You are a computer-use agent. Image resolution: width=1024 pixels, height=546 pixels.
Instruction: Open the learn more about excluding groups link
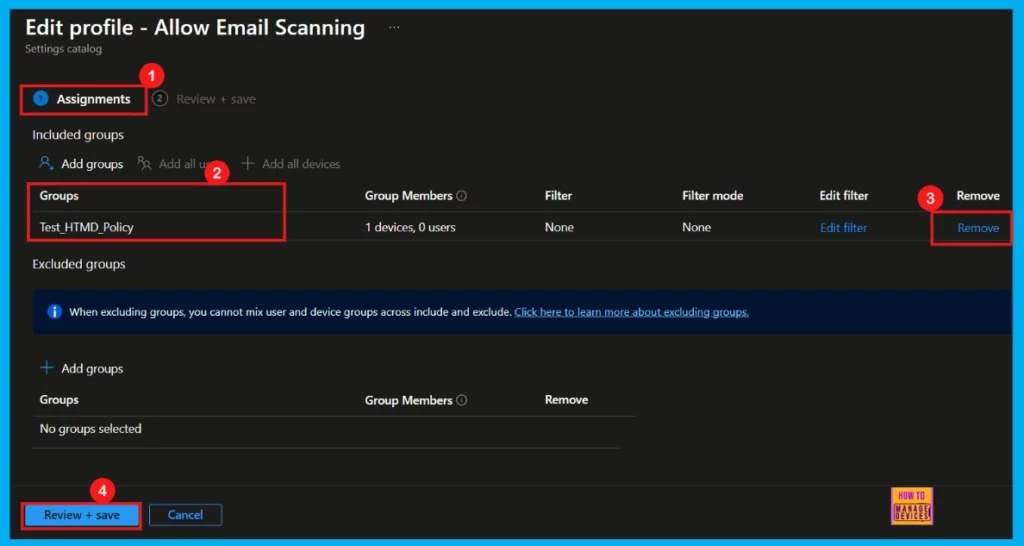(632, 312)
